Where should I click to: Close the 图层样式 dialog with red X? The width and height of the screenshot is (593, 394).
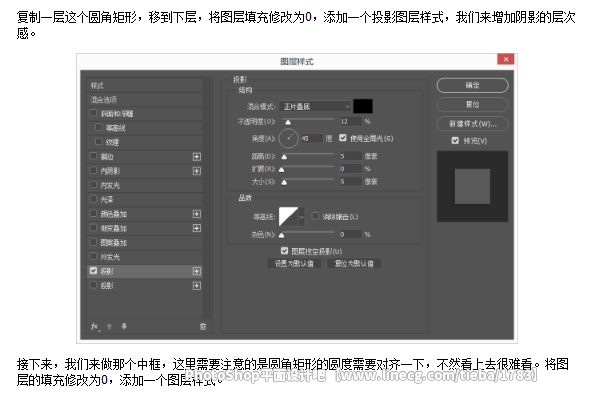point(506,59)
